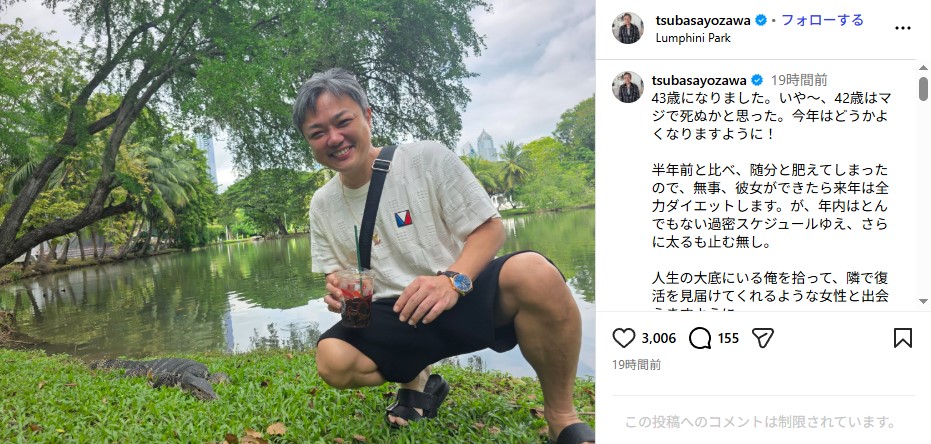
Task: Open tsubasayozawa profile from header username
Action: [x=703, y=20]
